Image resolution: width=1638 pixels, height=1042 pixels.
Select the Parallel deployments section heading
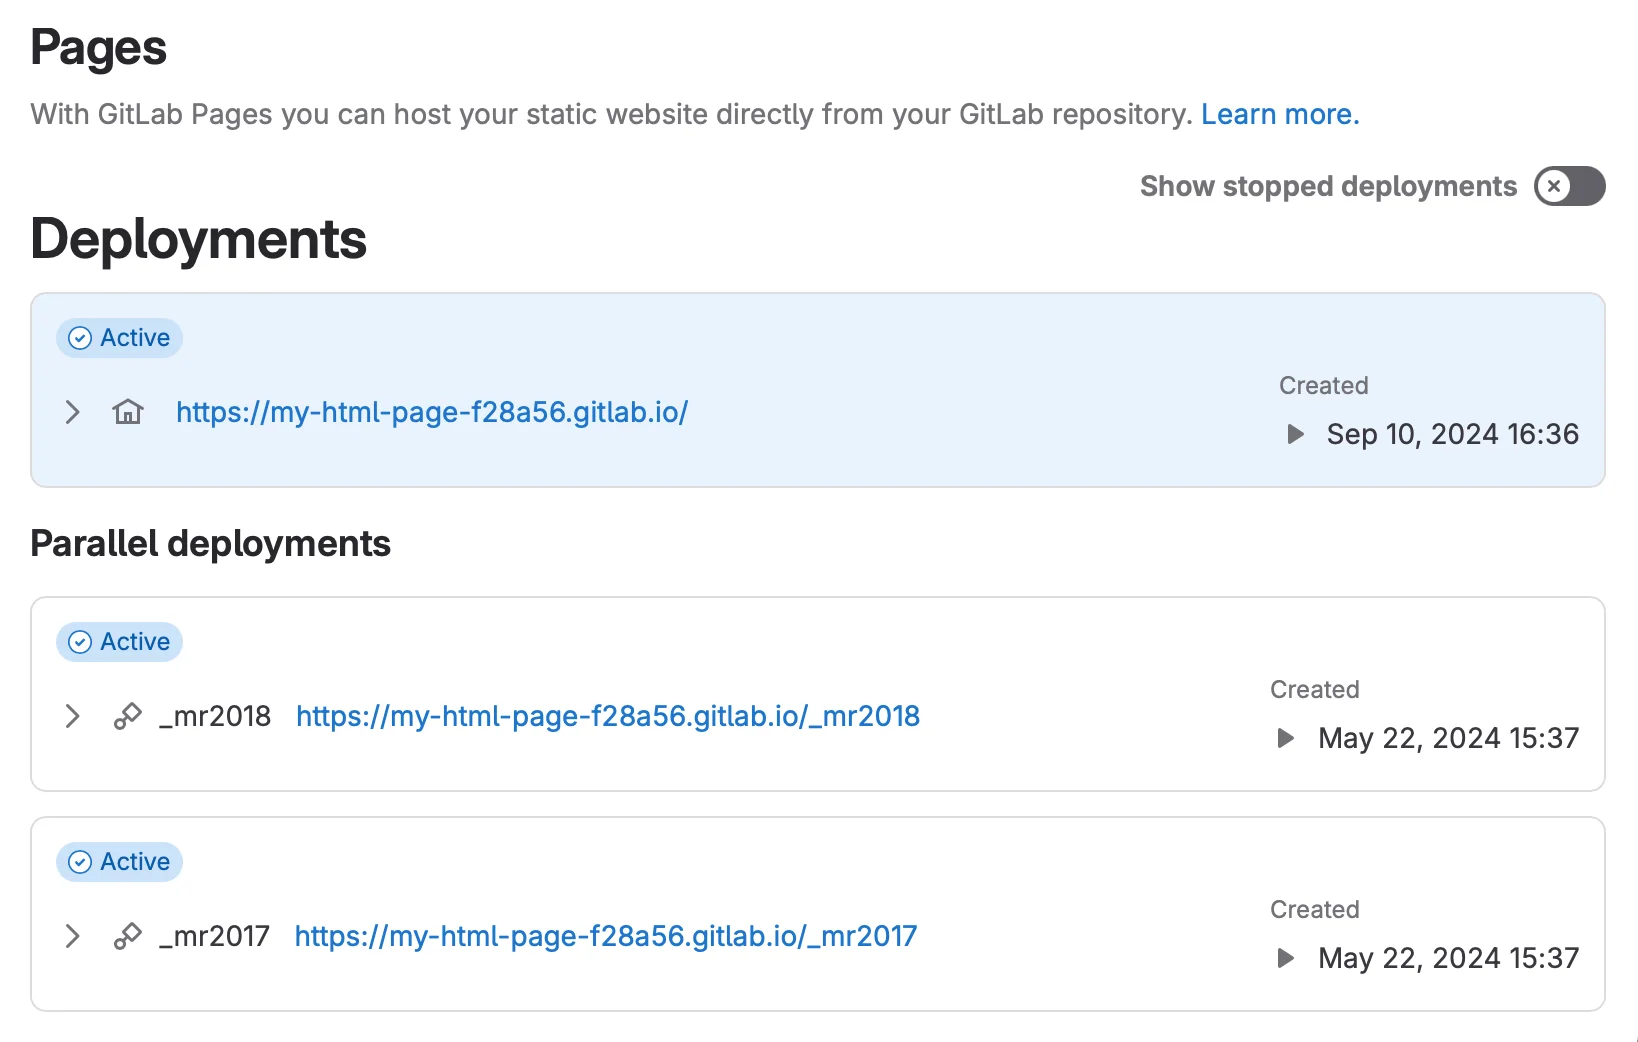coord(211,543)
